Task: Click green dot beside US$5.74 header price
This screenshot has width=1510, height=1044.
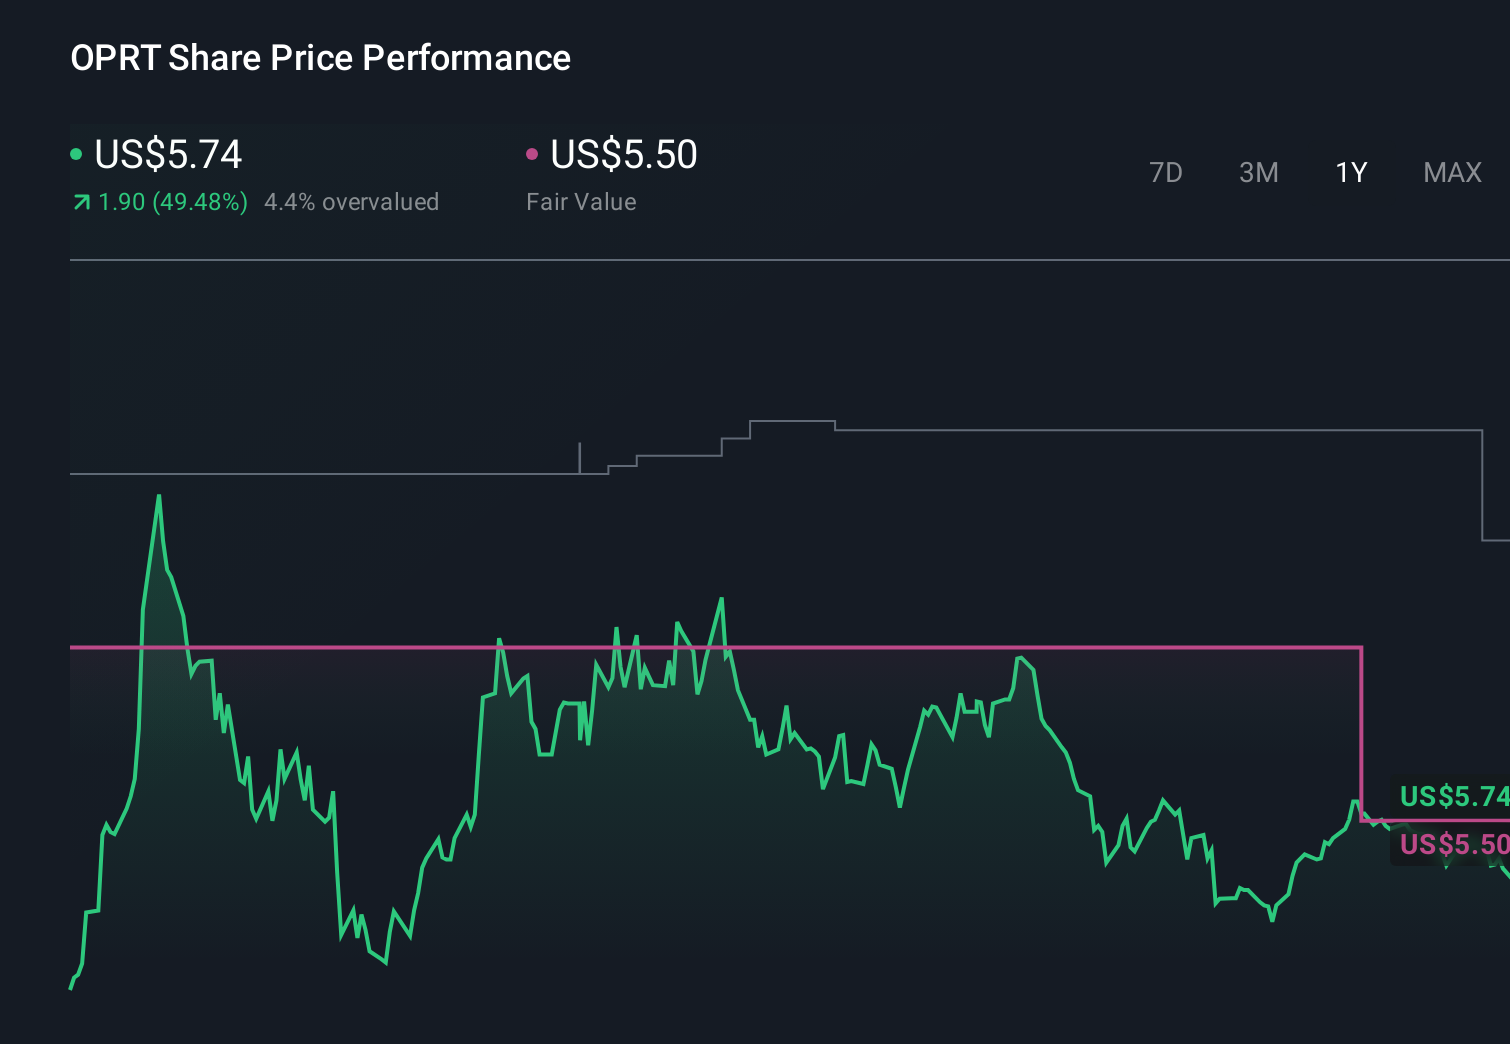Action: click(x=76, y=154)
